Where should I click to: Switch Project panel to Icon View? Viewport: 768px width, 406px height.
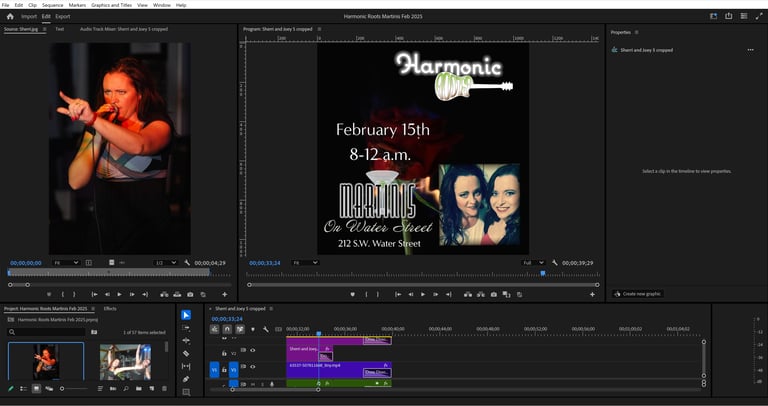pos(36,388)
